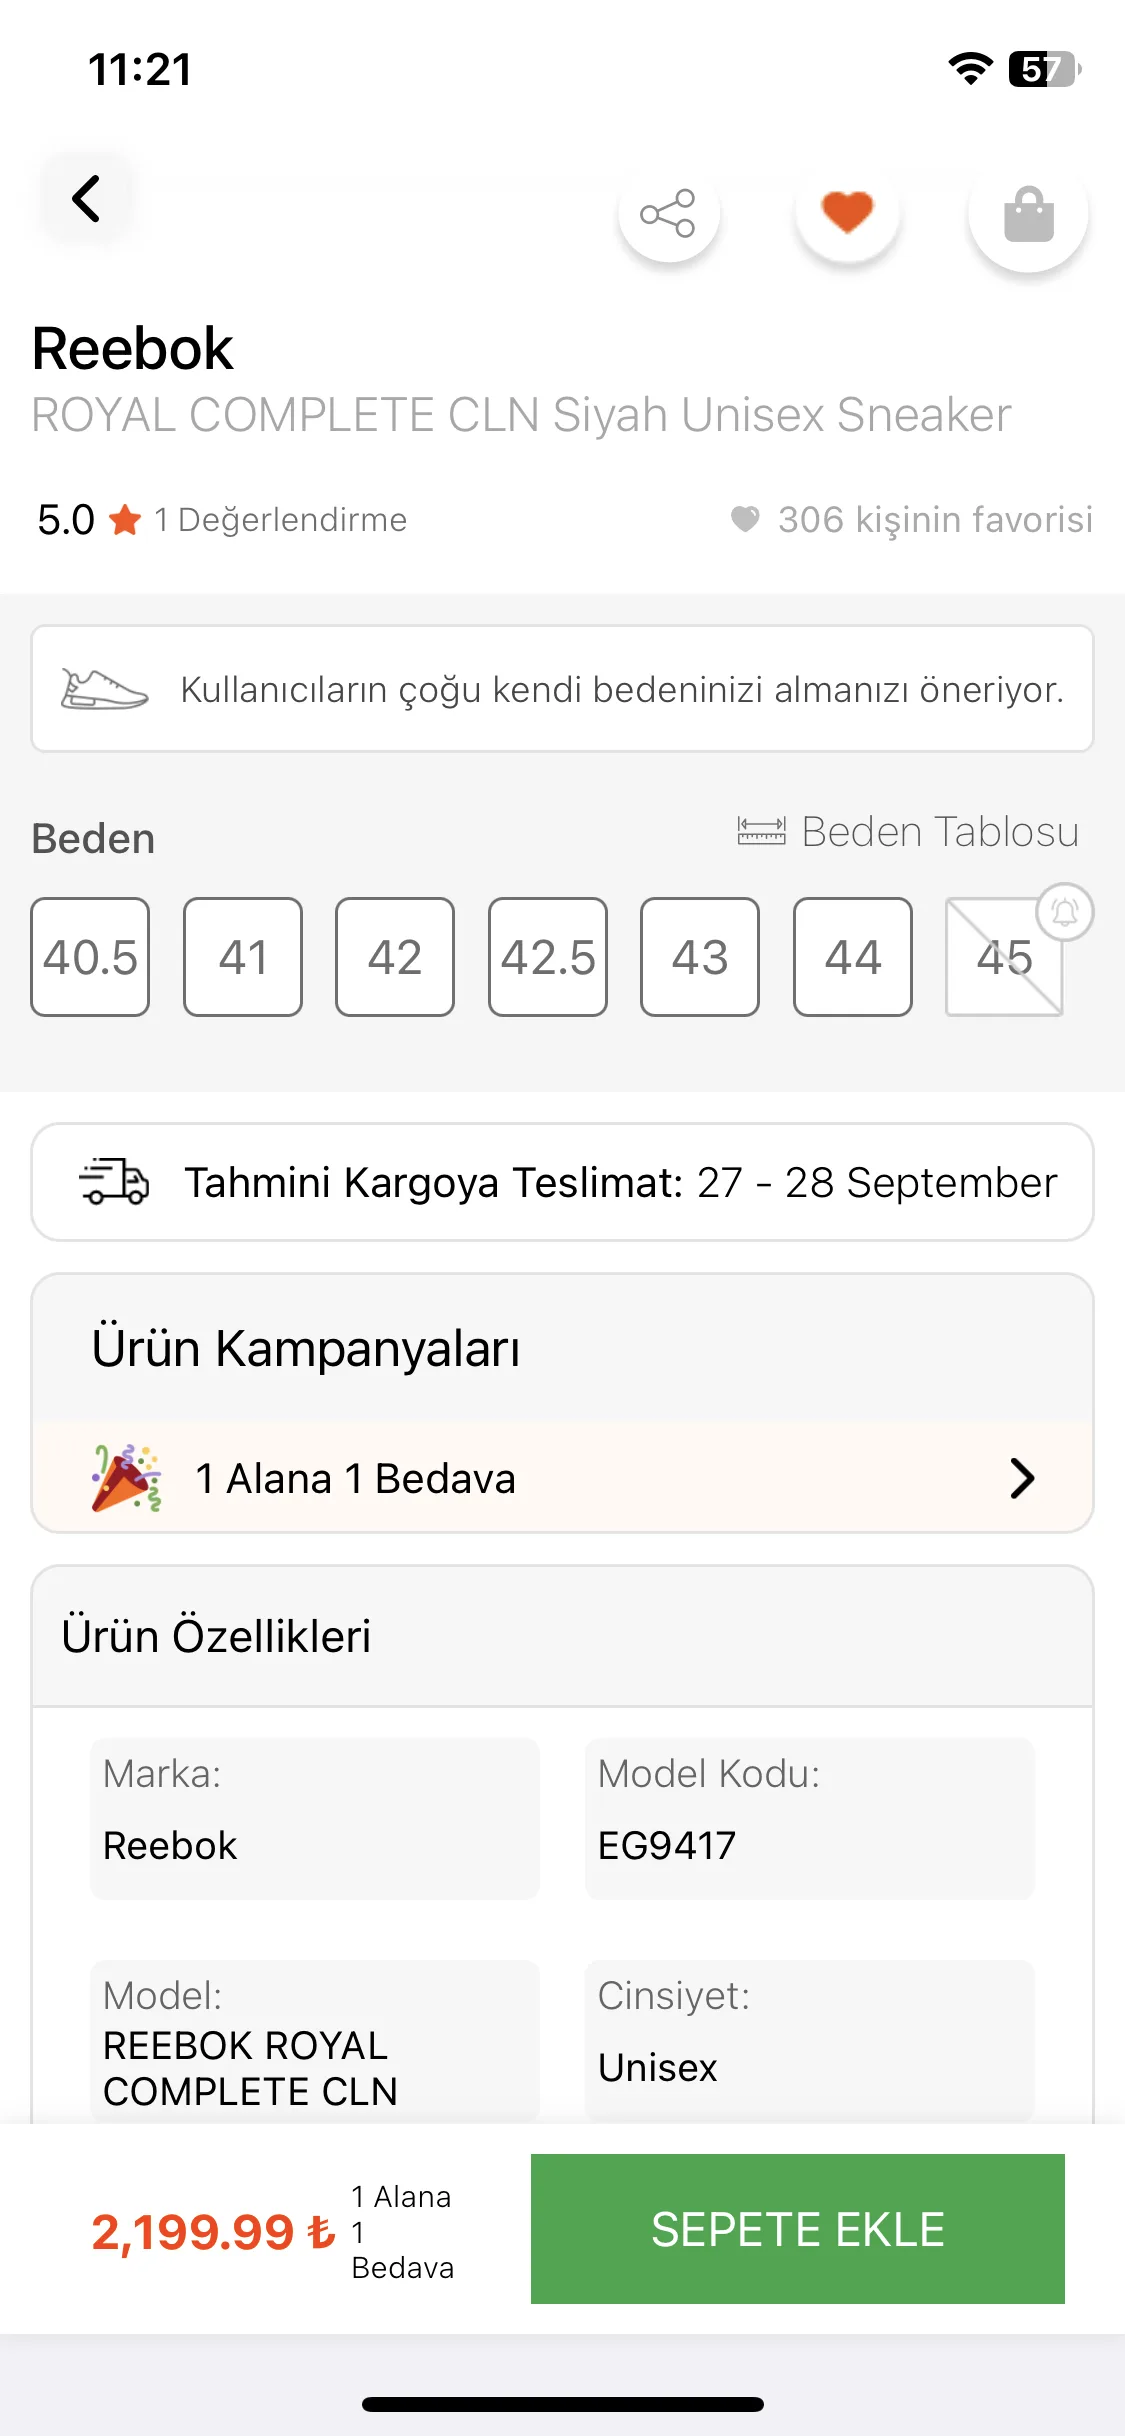
Task: Open the 1 Değerlendirme reviews link
Action: click(281, 520)
